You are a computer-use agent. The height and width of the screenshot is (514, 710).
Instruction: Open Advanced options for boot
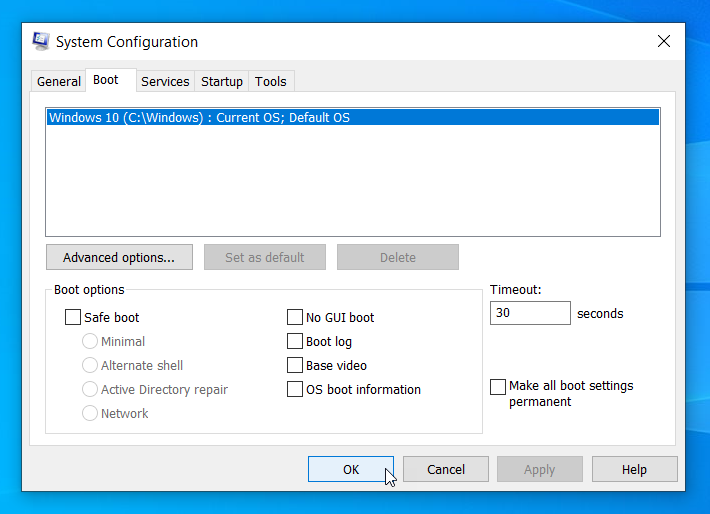point(119,257)
